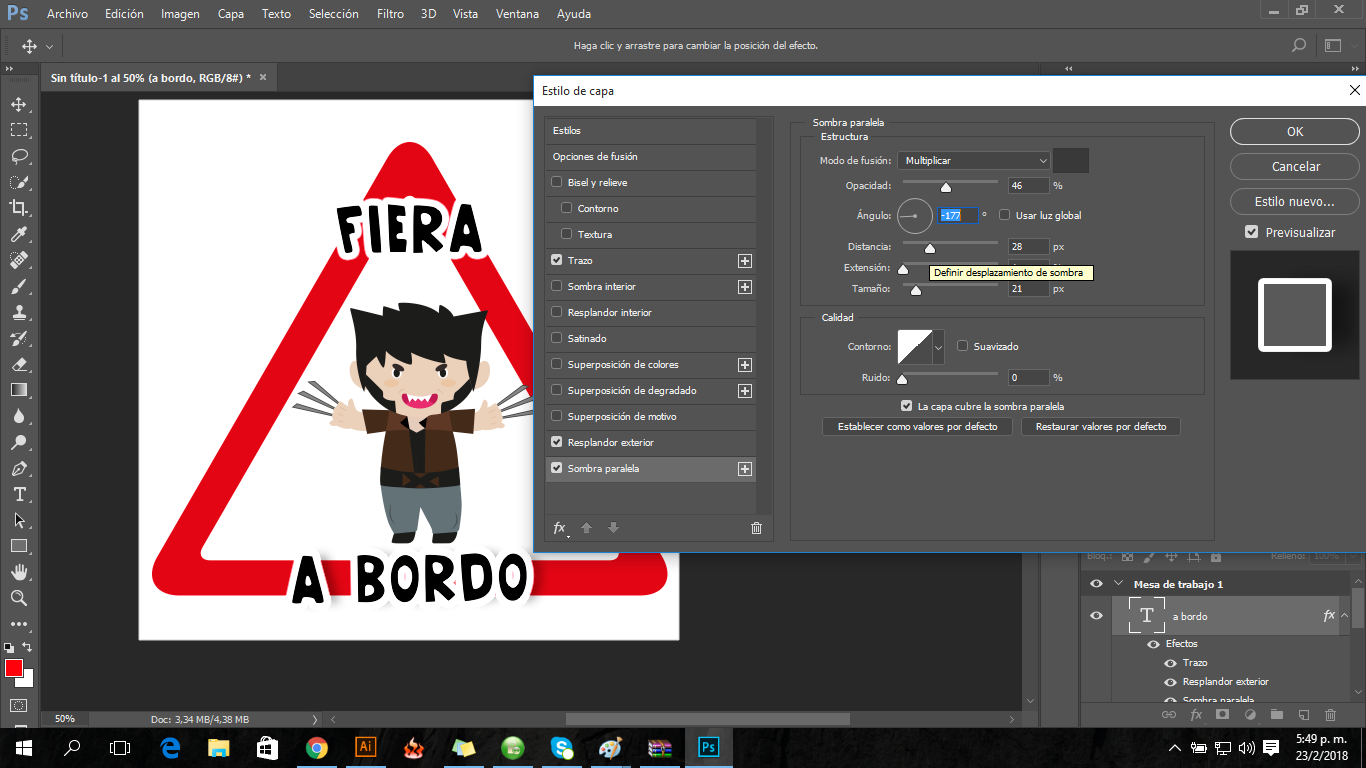The height and width of the screenshot is (768, 1366).
Task: Add another Sombra interior plus button
Action: (x=744, y=286)
